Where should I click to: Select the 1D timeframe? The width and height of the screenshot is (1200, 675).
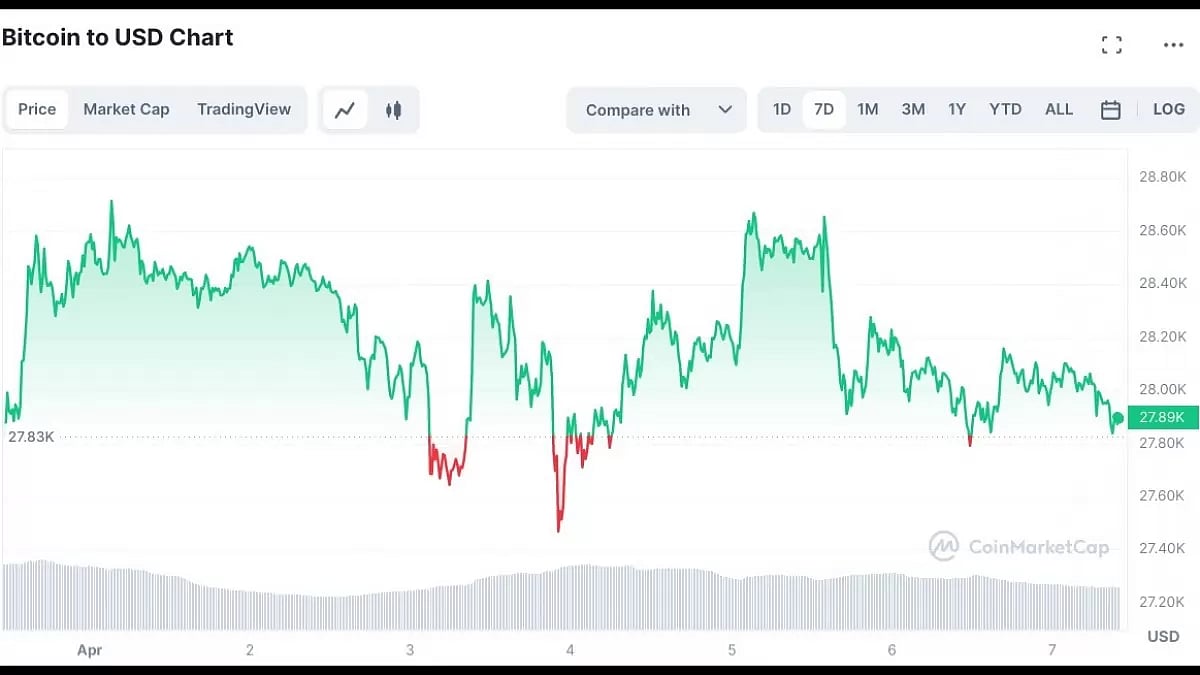click(x=781, y=110)
